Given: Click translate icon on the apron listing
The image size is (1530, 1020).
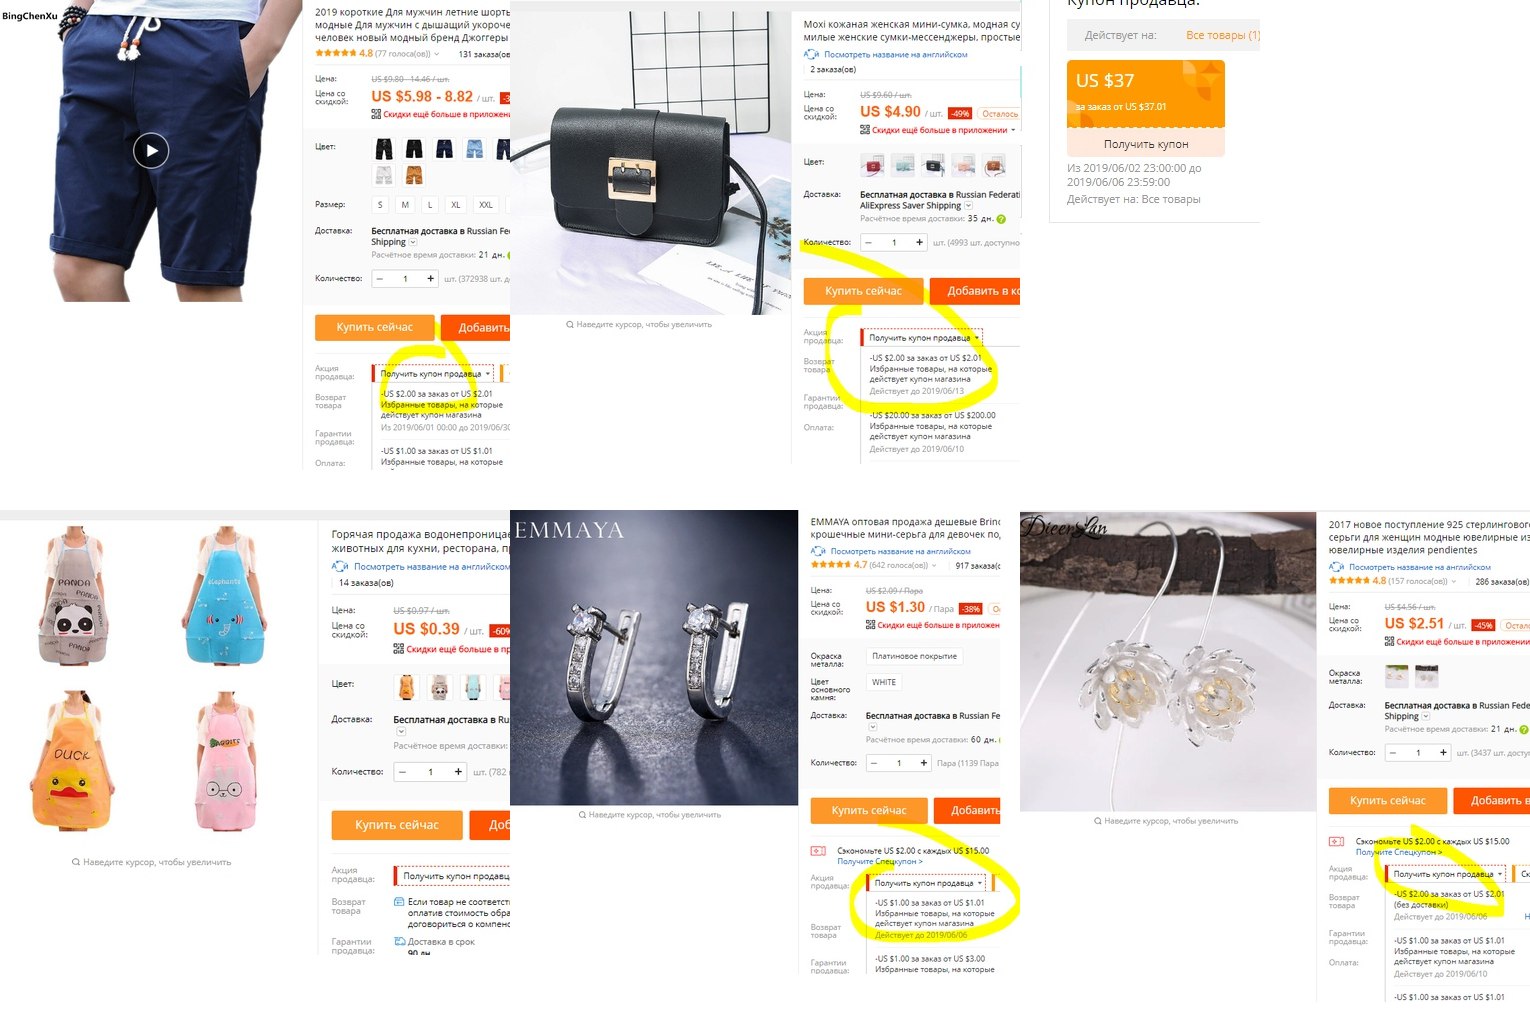Looking at the screenshot, I should 340,566.
